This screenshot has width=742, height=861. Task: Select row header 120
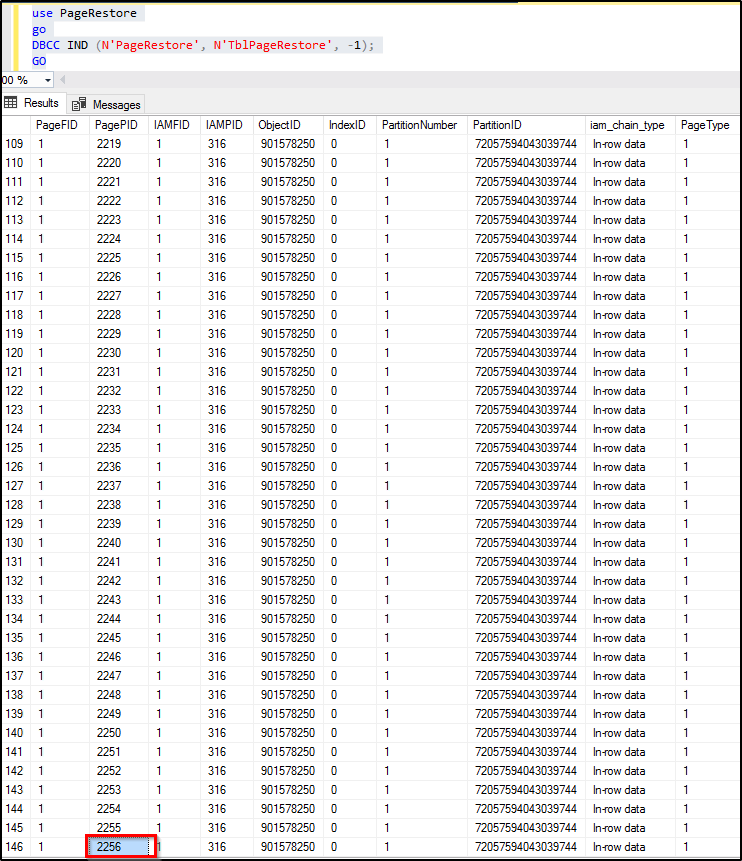coord(15,353)
